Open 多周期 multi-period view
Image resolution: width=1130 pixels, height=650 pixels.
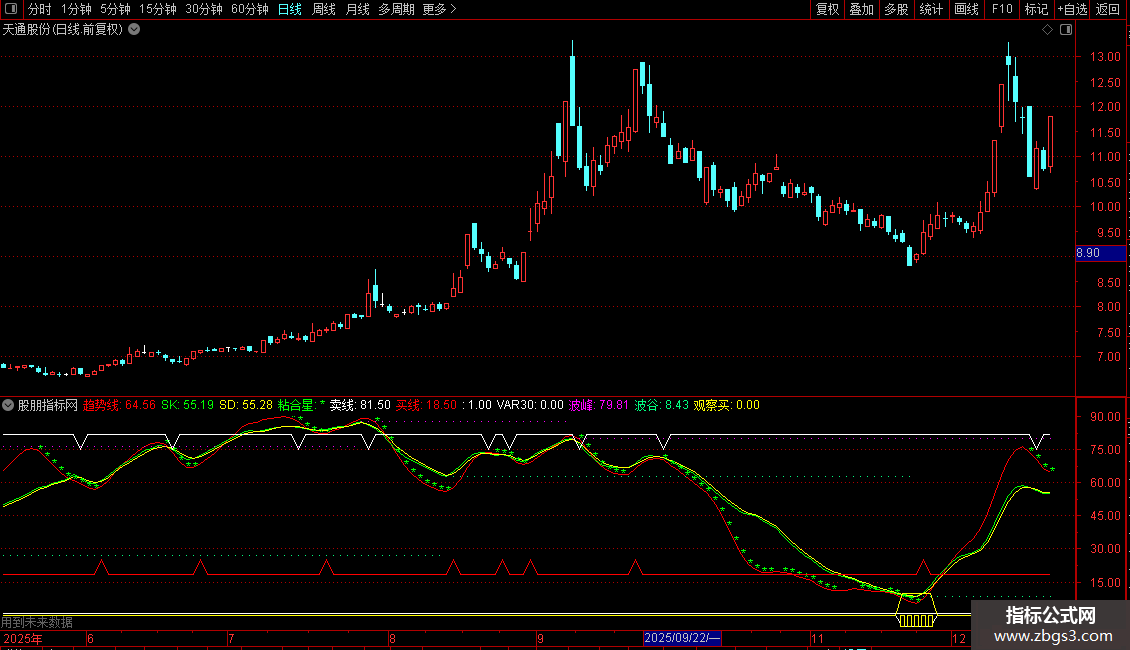(x=396, y=9)
